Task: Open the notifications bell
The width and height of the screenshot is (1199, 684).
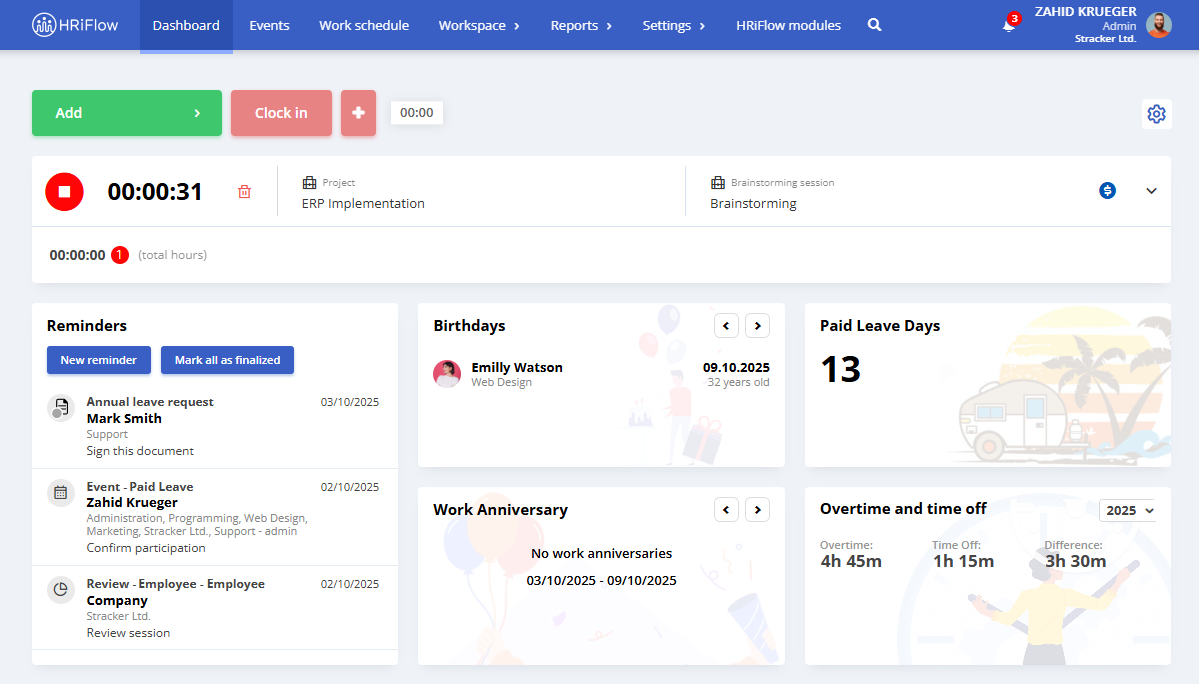Action: click(1009, 25)
